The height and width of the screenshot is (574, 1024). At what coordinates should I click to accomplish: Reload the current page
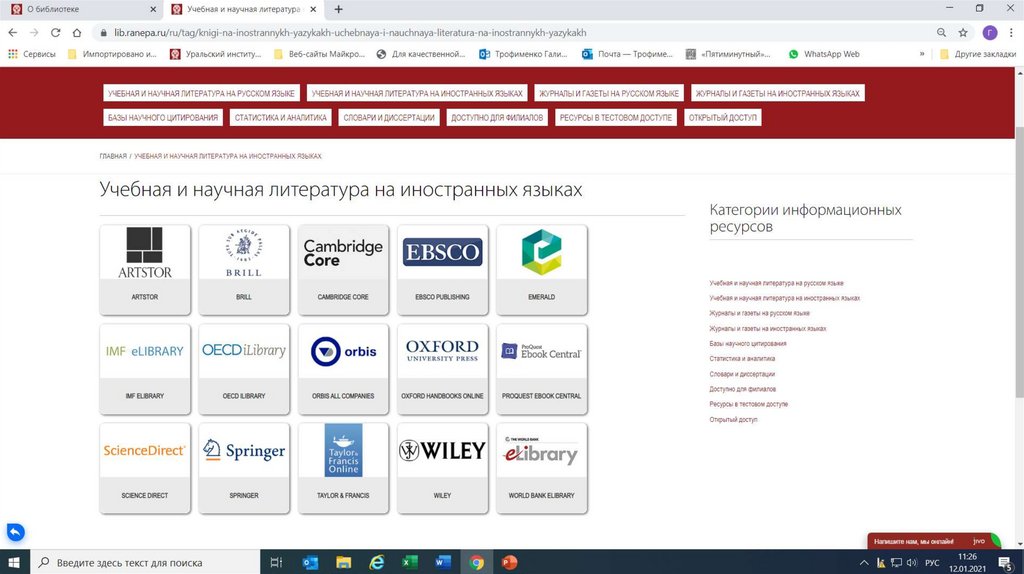point(56,33)
